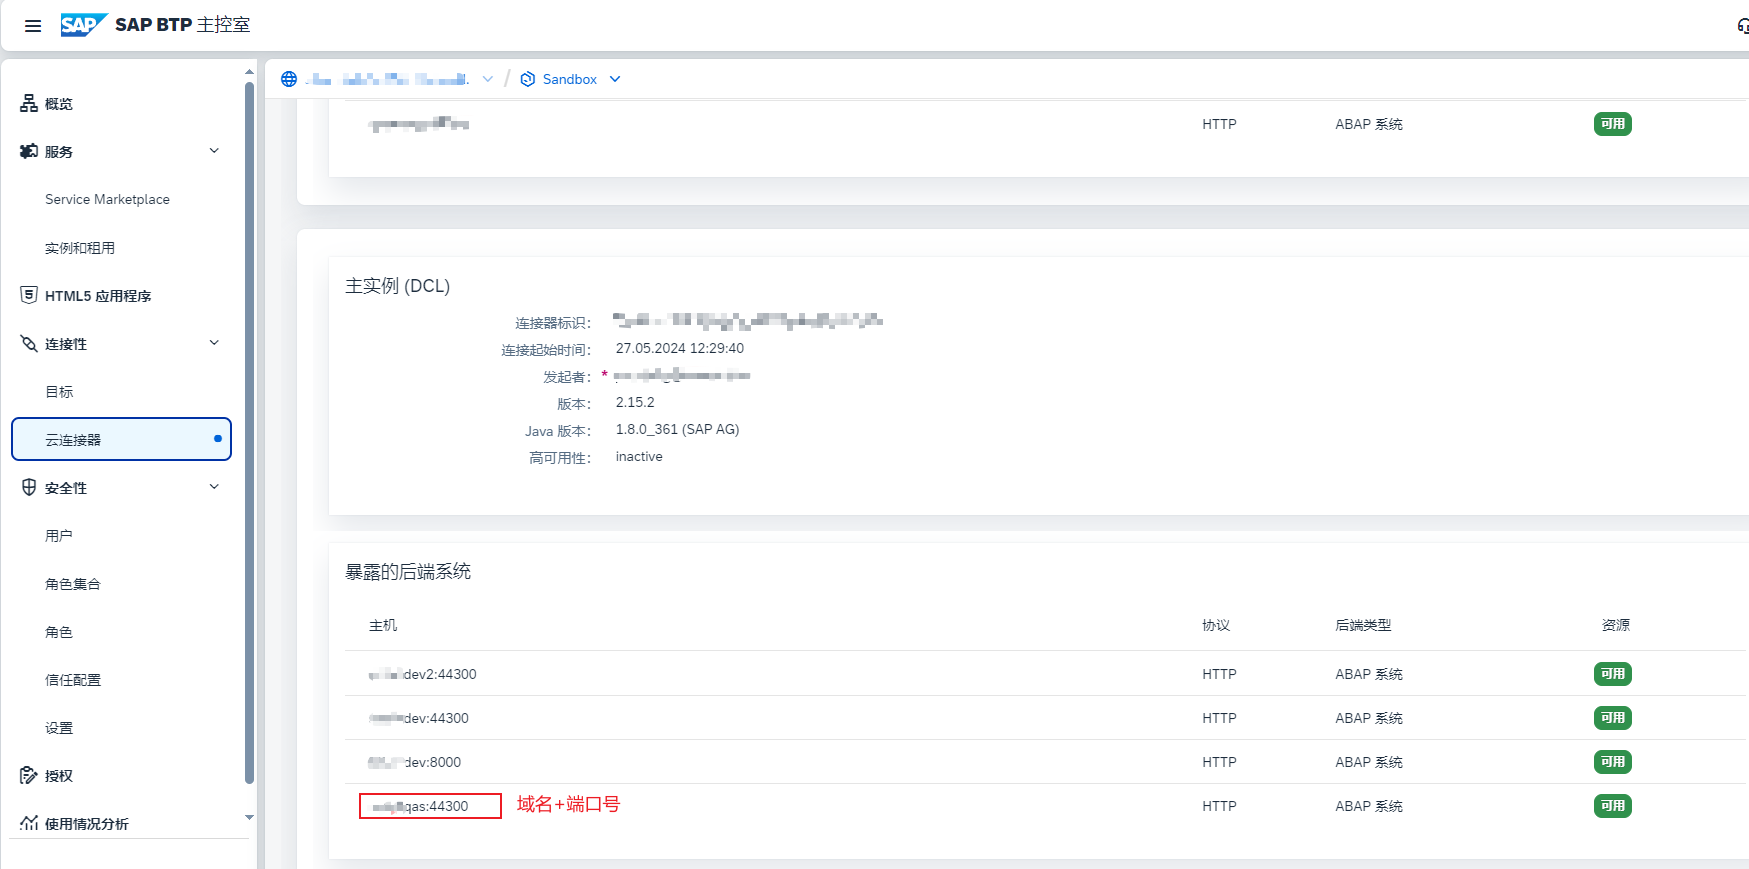Click the HTML5 应用程序 icon
This screenshot has height=869, width=1749.
tap(29, 295)
